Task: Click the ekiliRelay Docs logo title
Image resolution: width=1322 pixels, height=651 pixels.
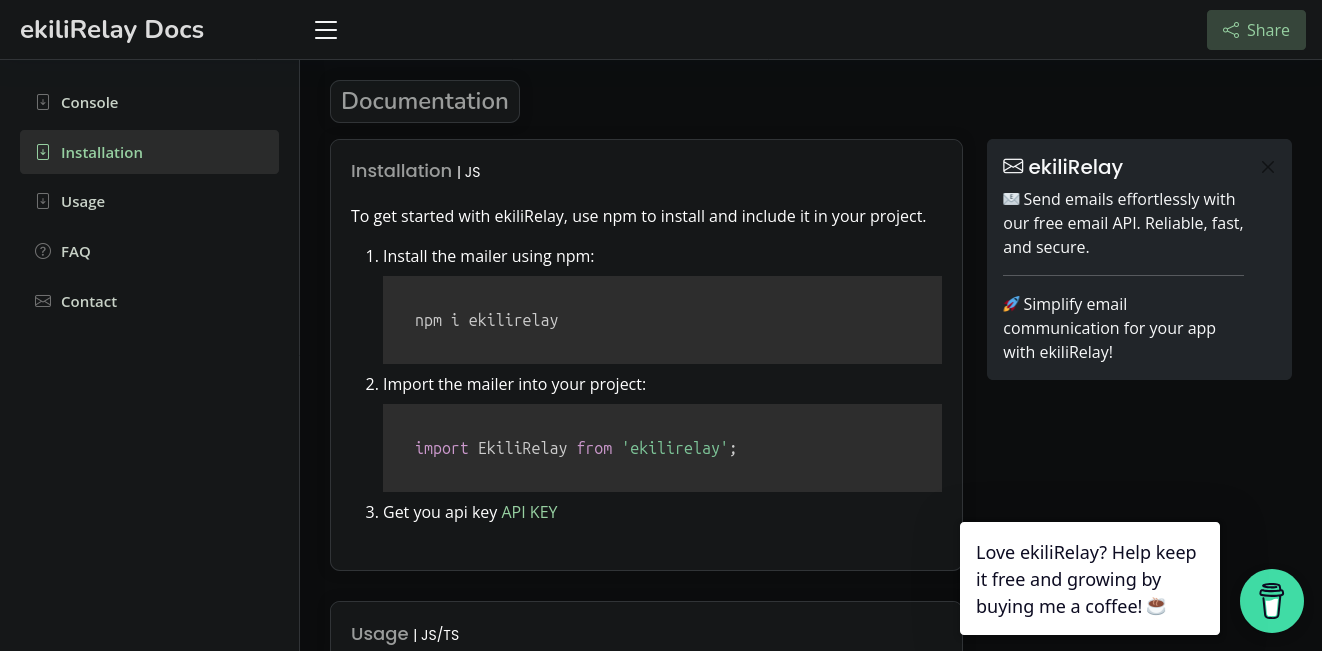Action: coord(112,30)
